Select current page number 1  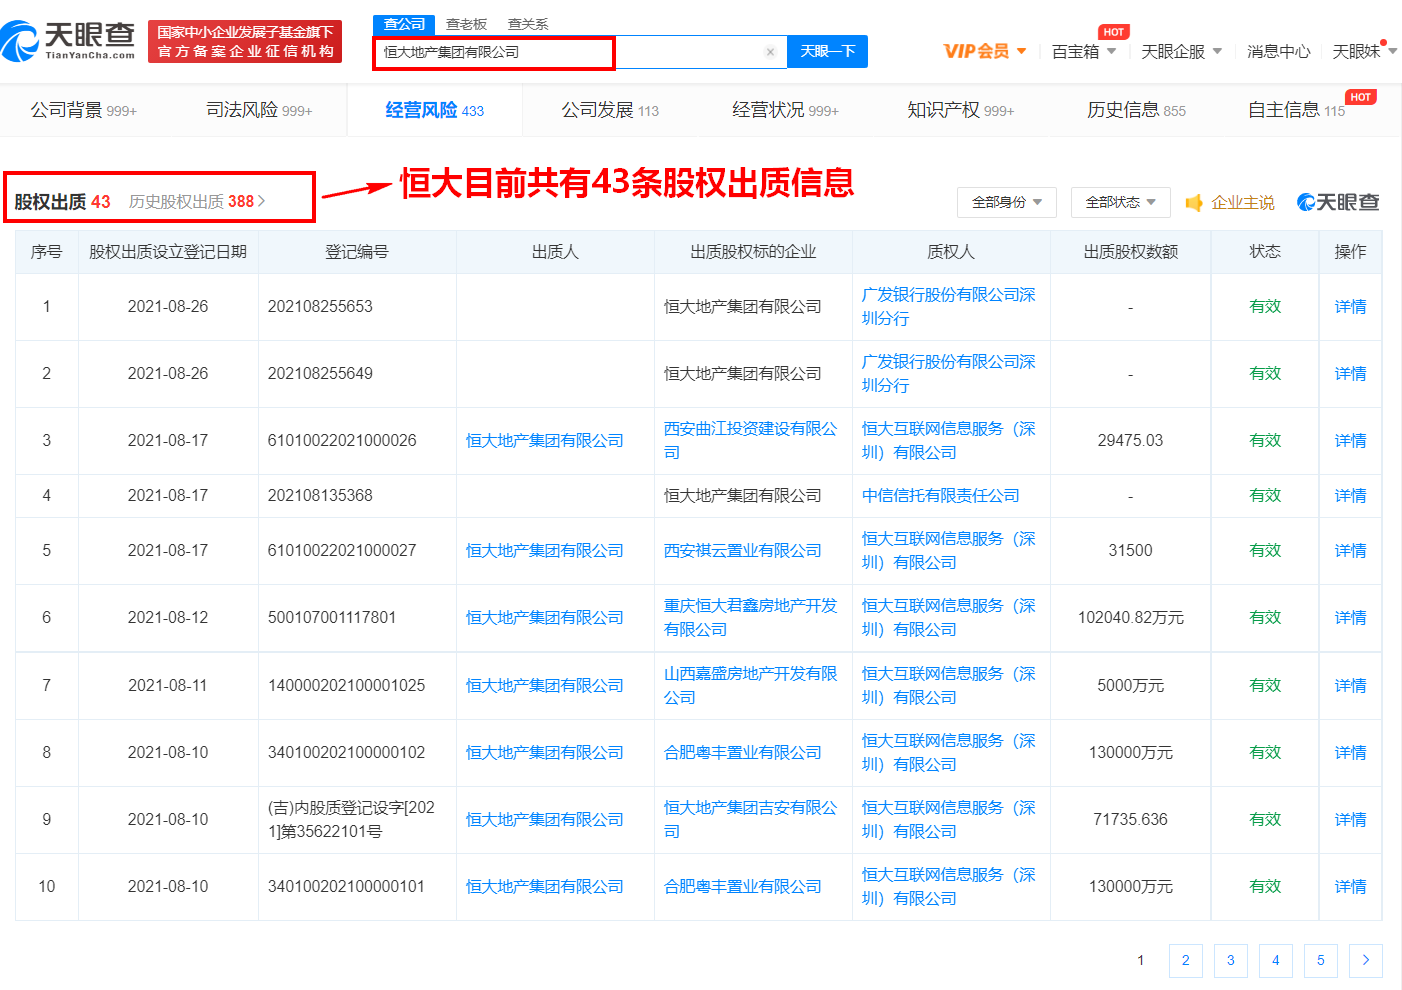(1140, 960)
